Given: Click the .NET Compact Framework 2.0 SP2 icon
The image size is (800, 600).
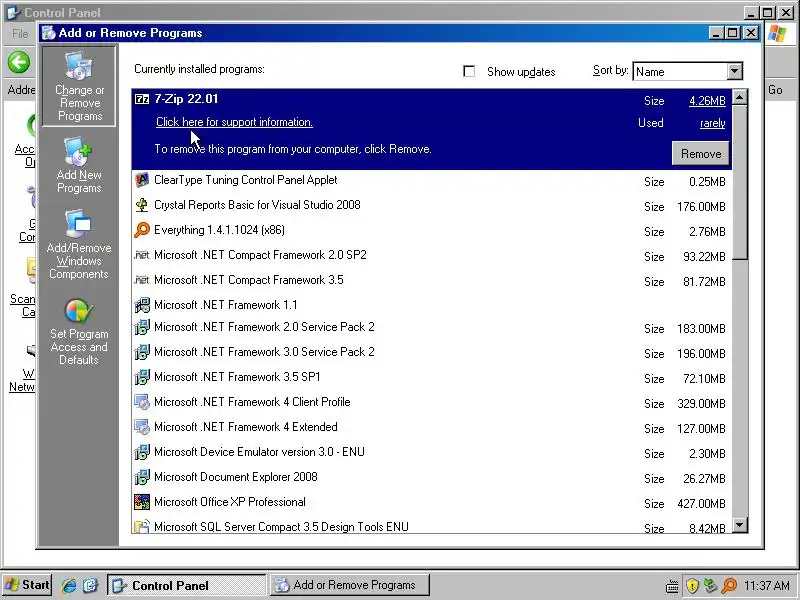Looking at the screenshot, I should tap(142, 255).
